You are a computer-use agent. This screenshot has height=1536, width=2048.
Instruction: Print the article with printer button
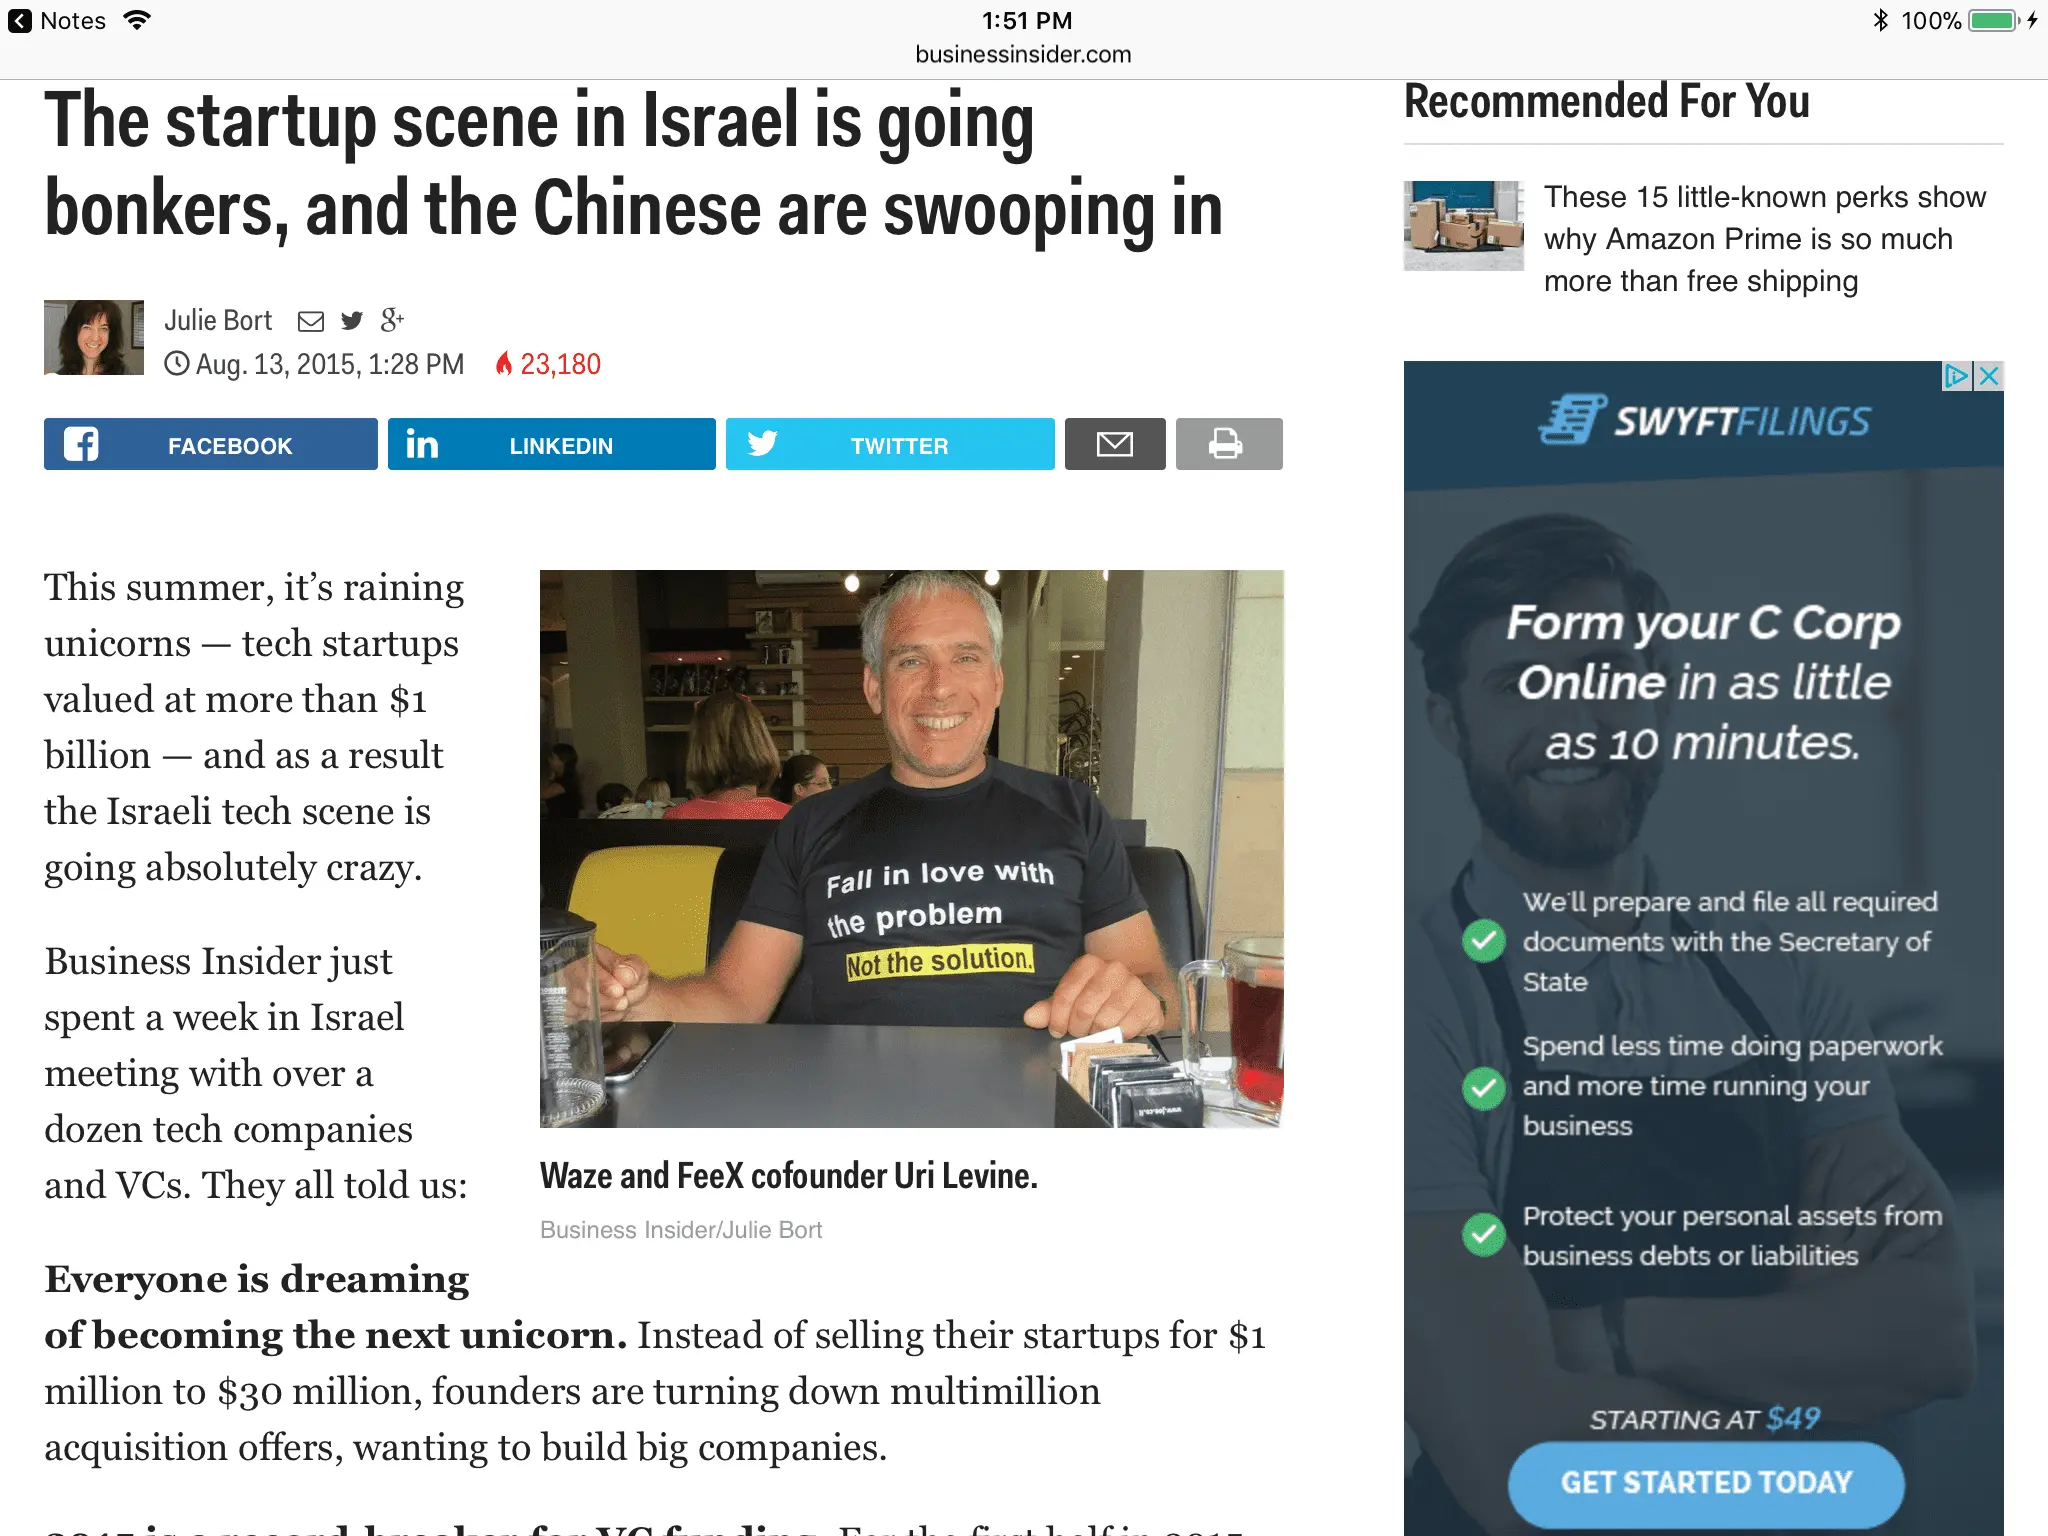pos(1229,444)
